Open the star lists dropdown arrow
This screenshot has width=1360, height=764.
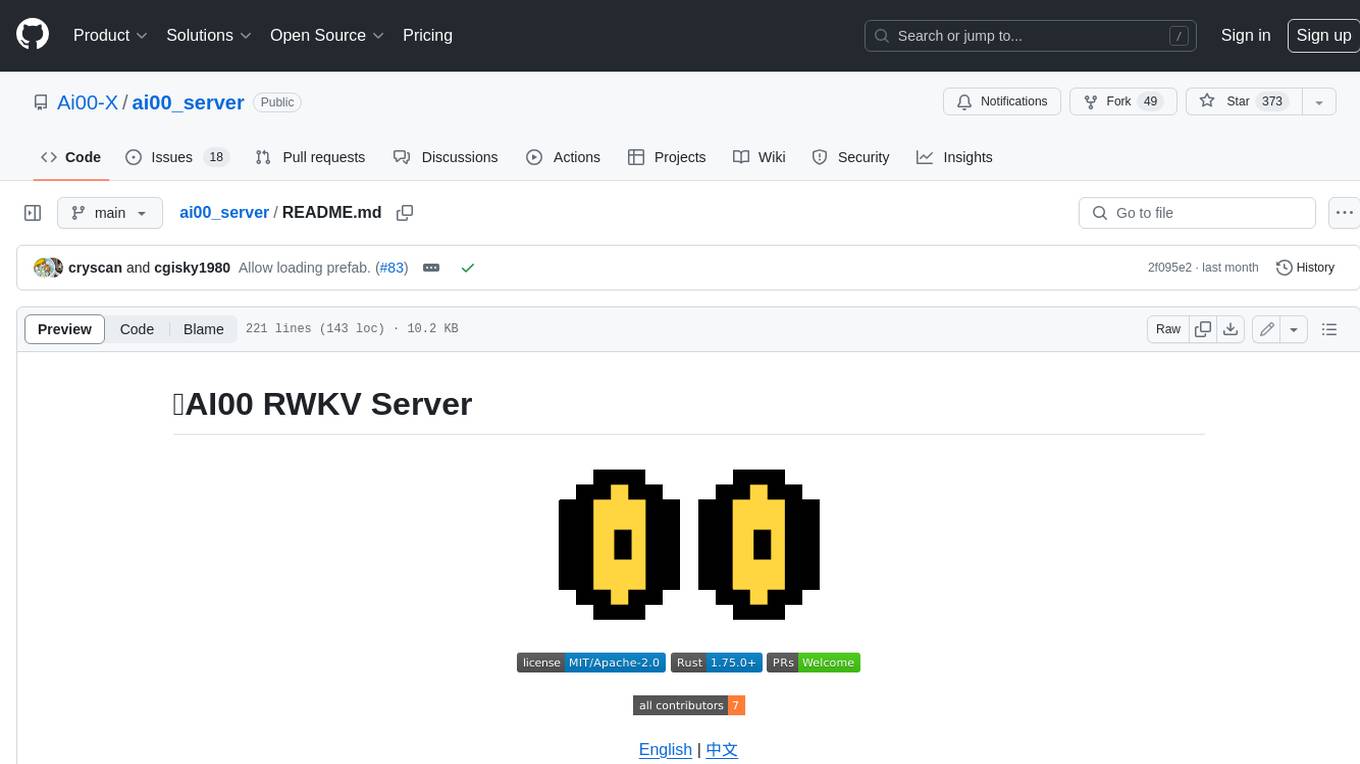1319,102
